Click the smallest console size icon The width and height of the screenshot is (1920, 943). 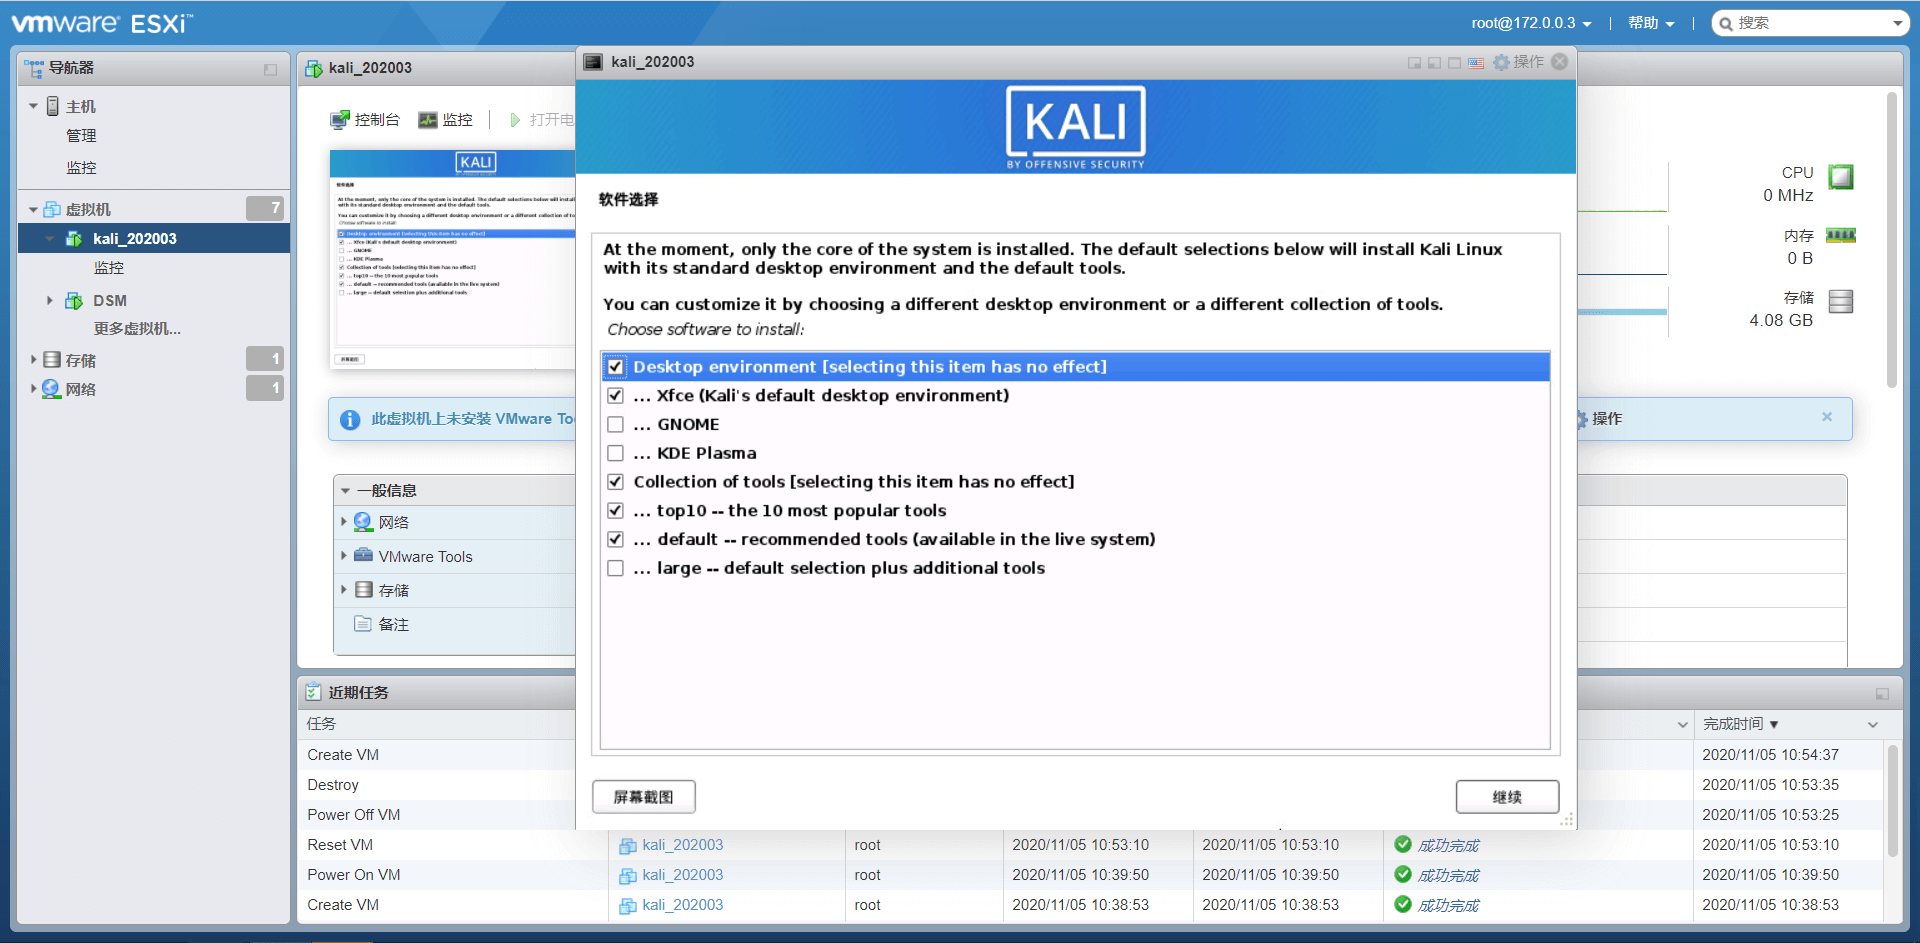coord(1415,63)
